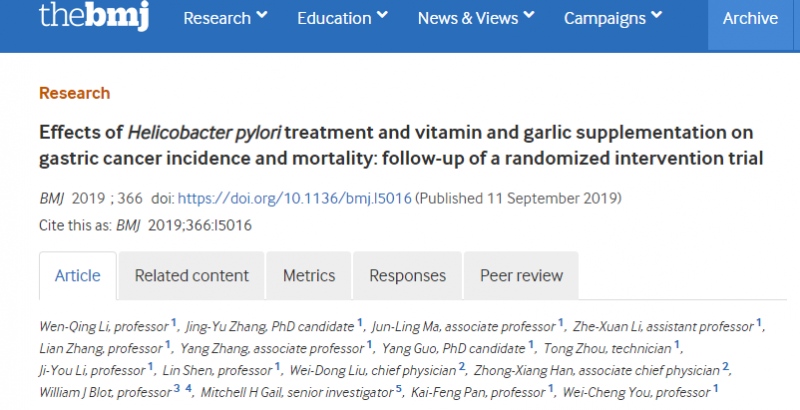Click affiliation 1 next to Wen-Qing Li
The width and height of the screenshot is (800, 410).
coord(174,322)
